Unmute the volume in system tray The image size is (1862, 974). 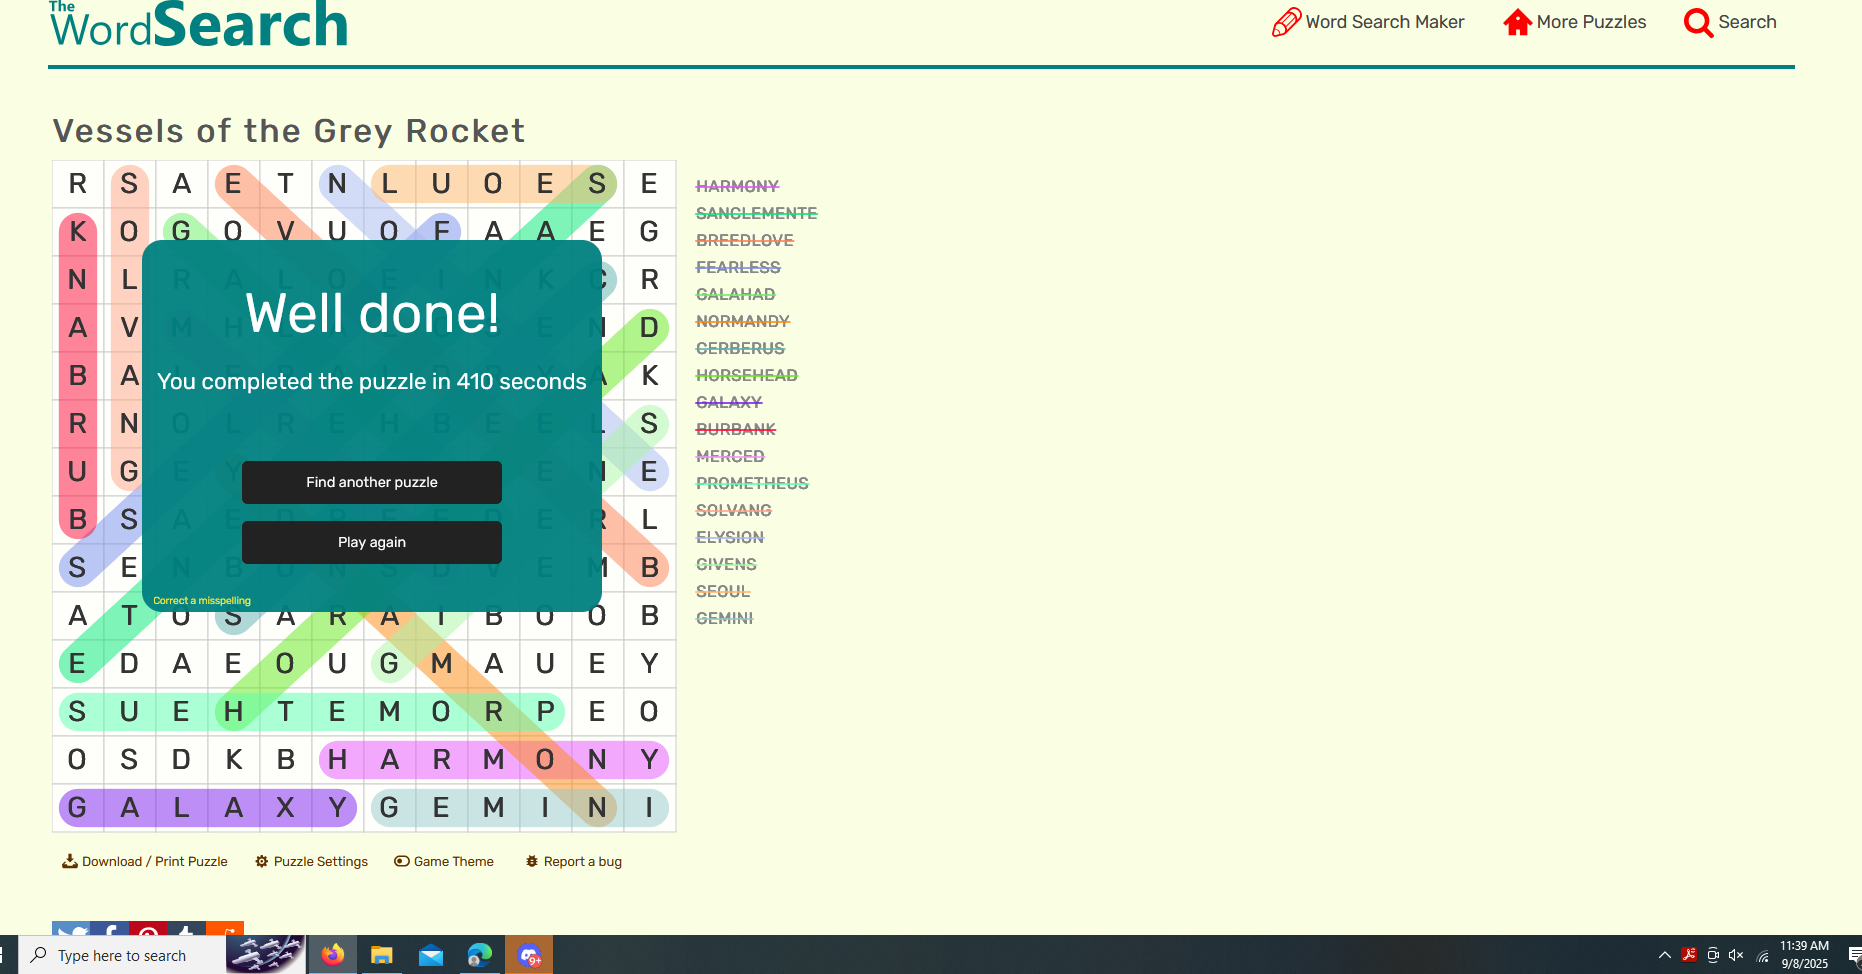click(x=1736, y=955)
